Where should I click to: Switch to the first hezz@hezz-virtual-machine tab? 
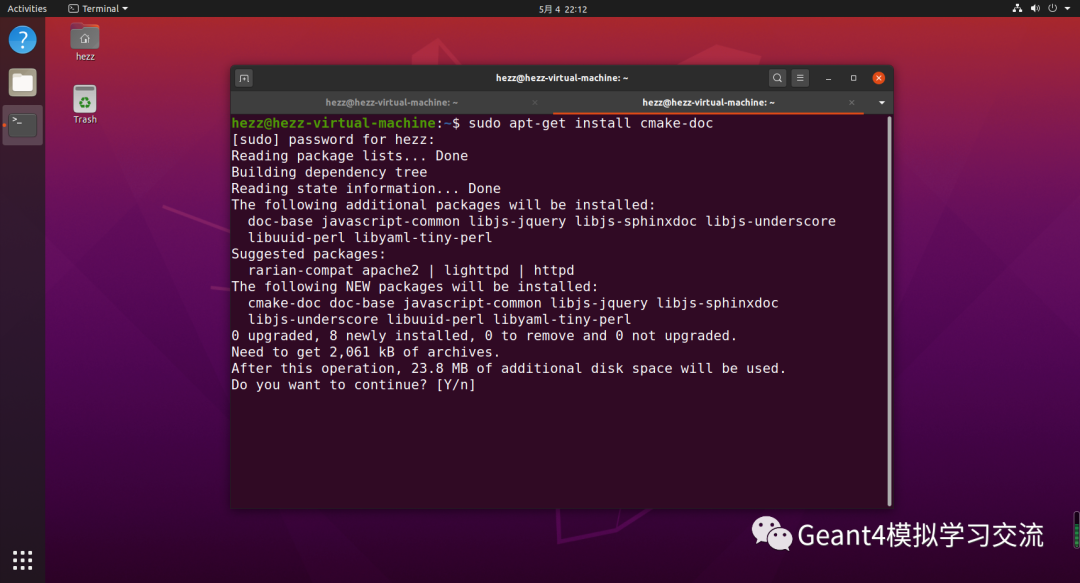[x=391, y=103]
